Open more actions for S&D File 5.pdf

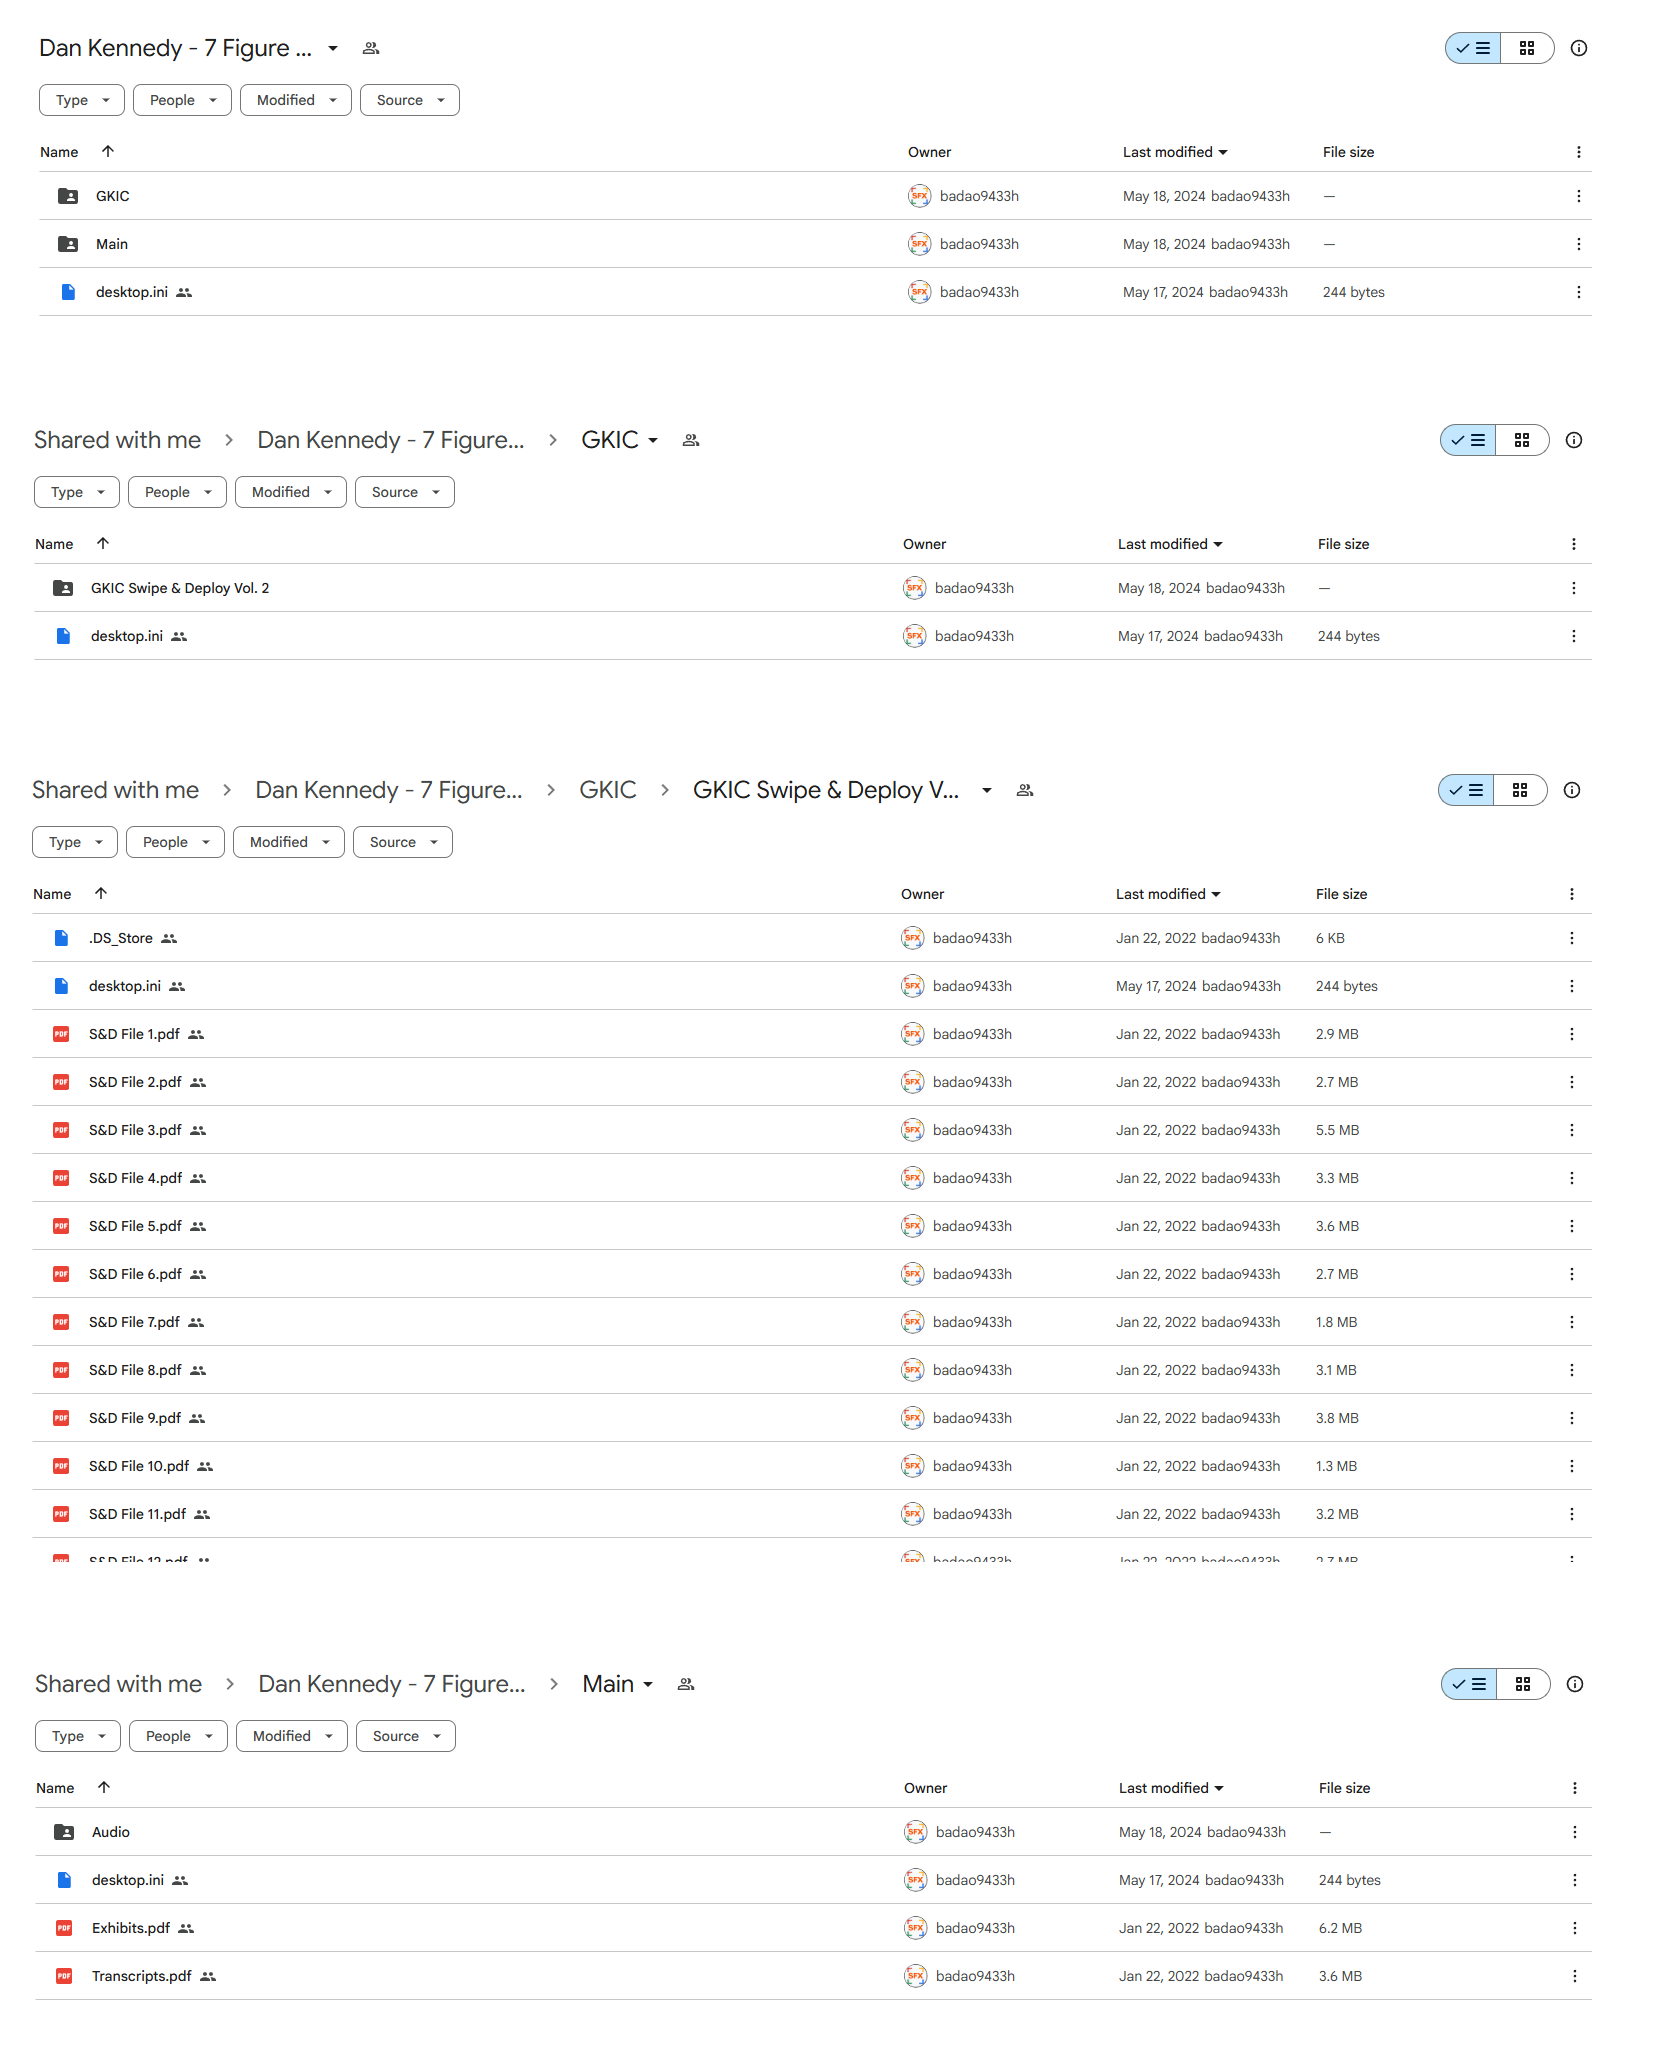[1572, 1226]
